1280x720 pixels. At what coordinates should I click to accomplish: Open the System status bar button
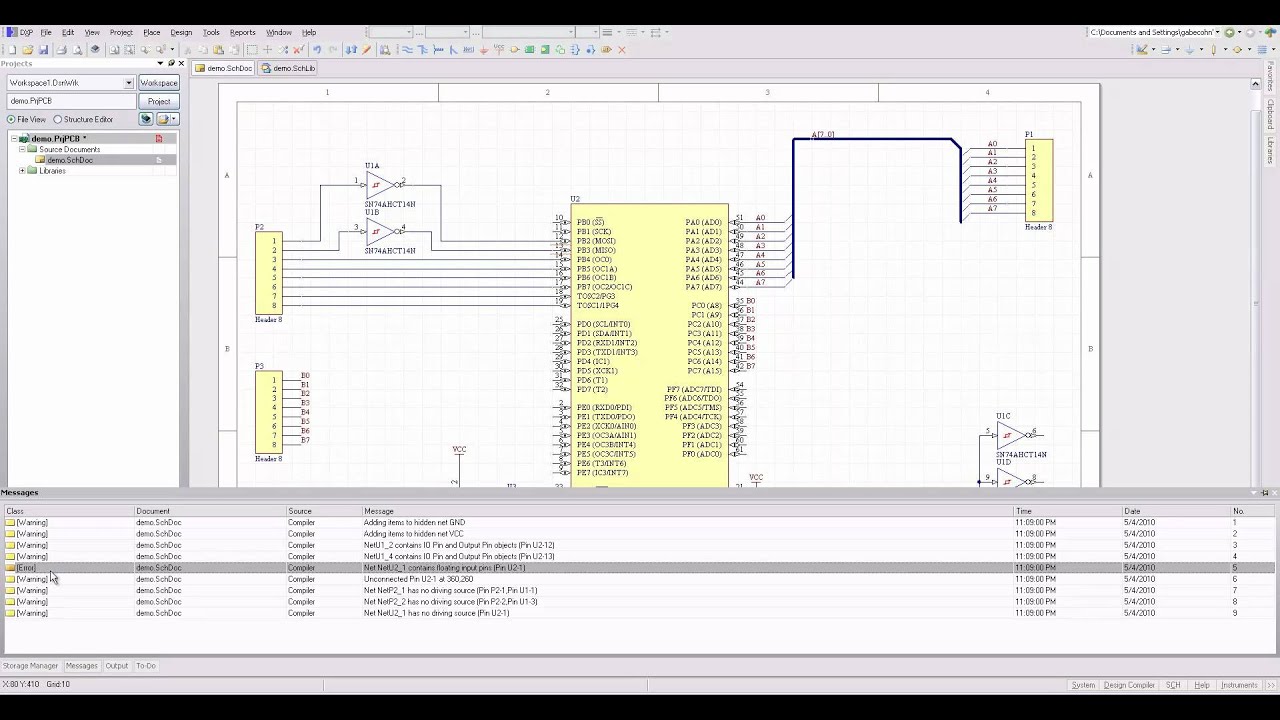(x=1083, y=685)
